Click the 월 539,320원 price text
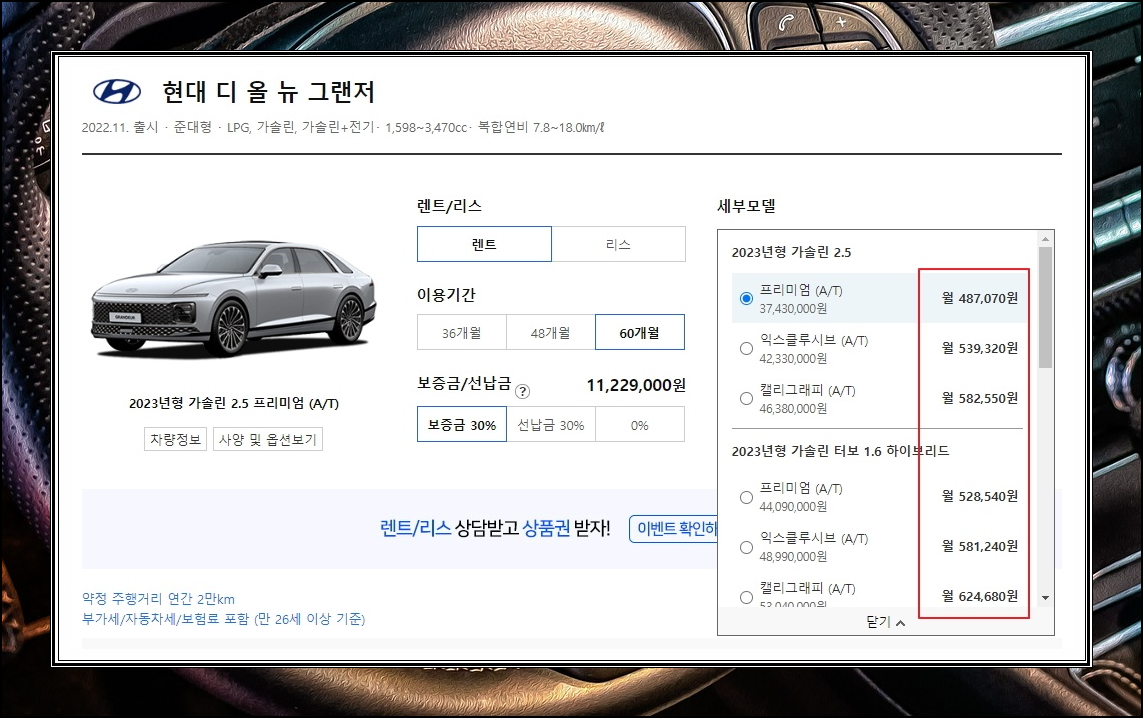Image resolution: width=1143 pixels, height=718 pixels. tap(980, 348)
